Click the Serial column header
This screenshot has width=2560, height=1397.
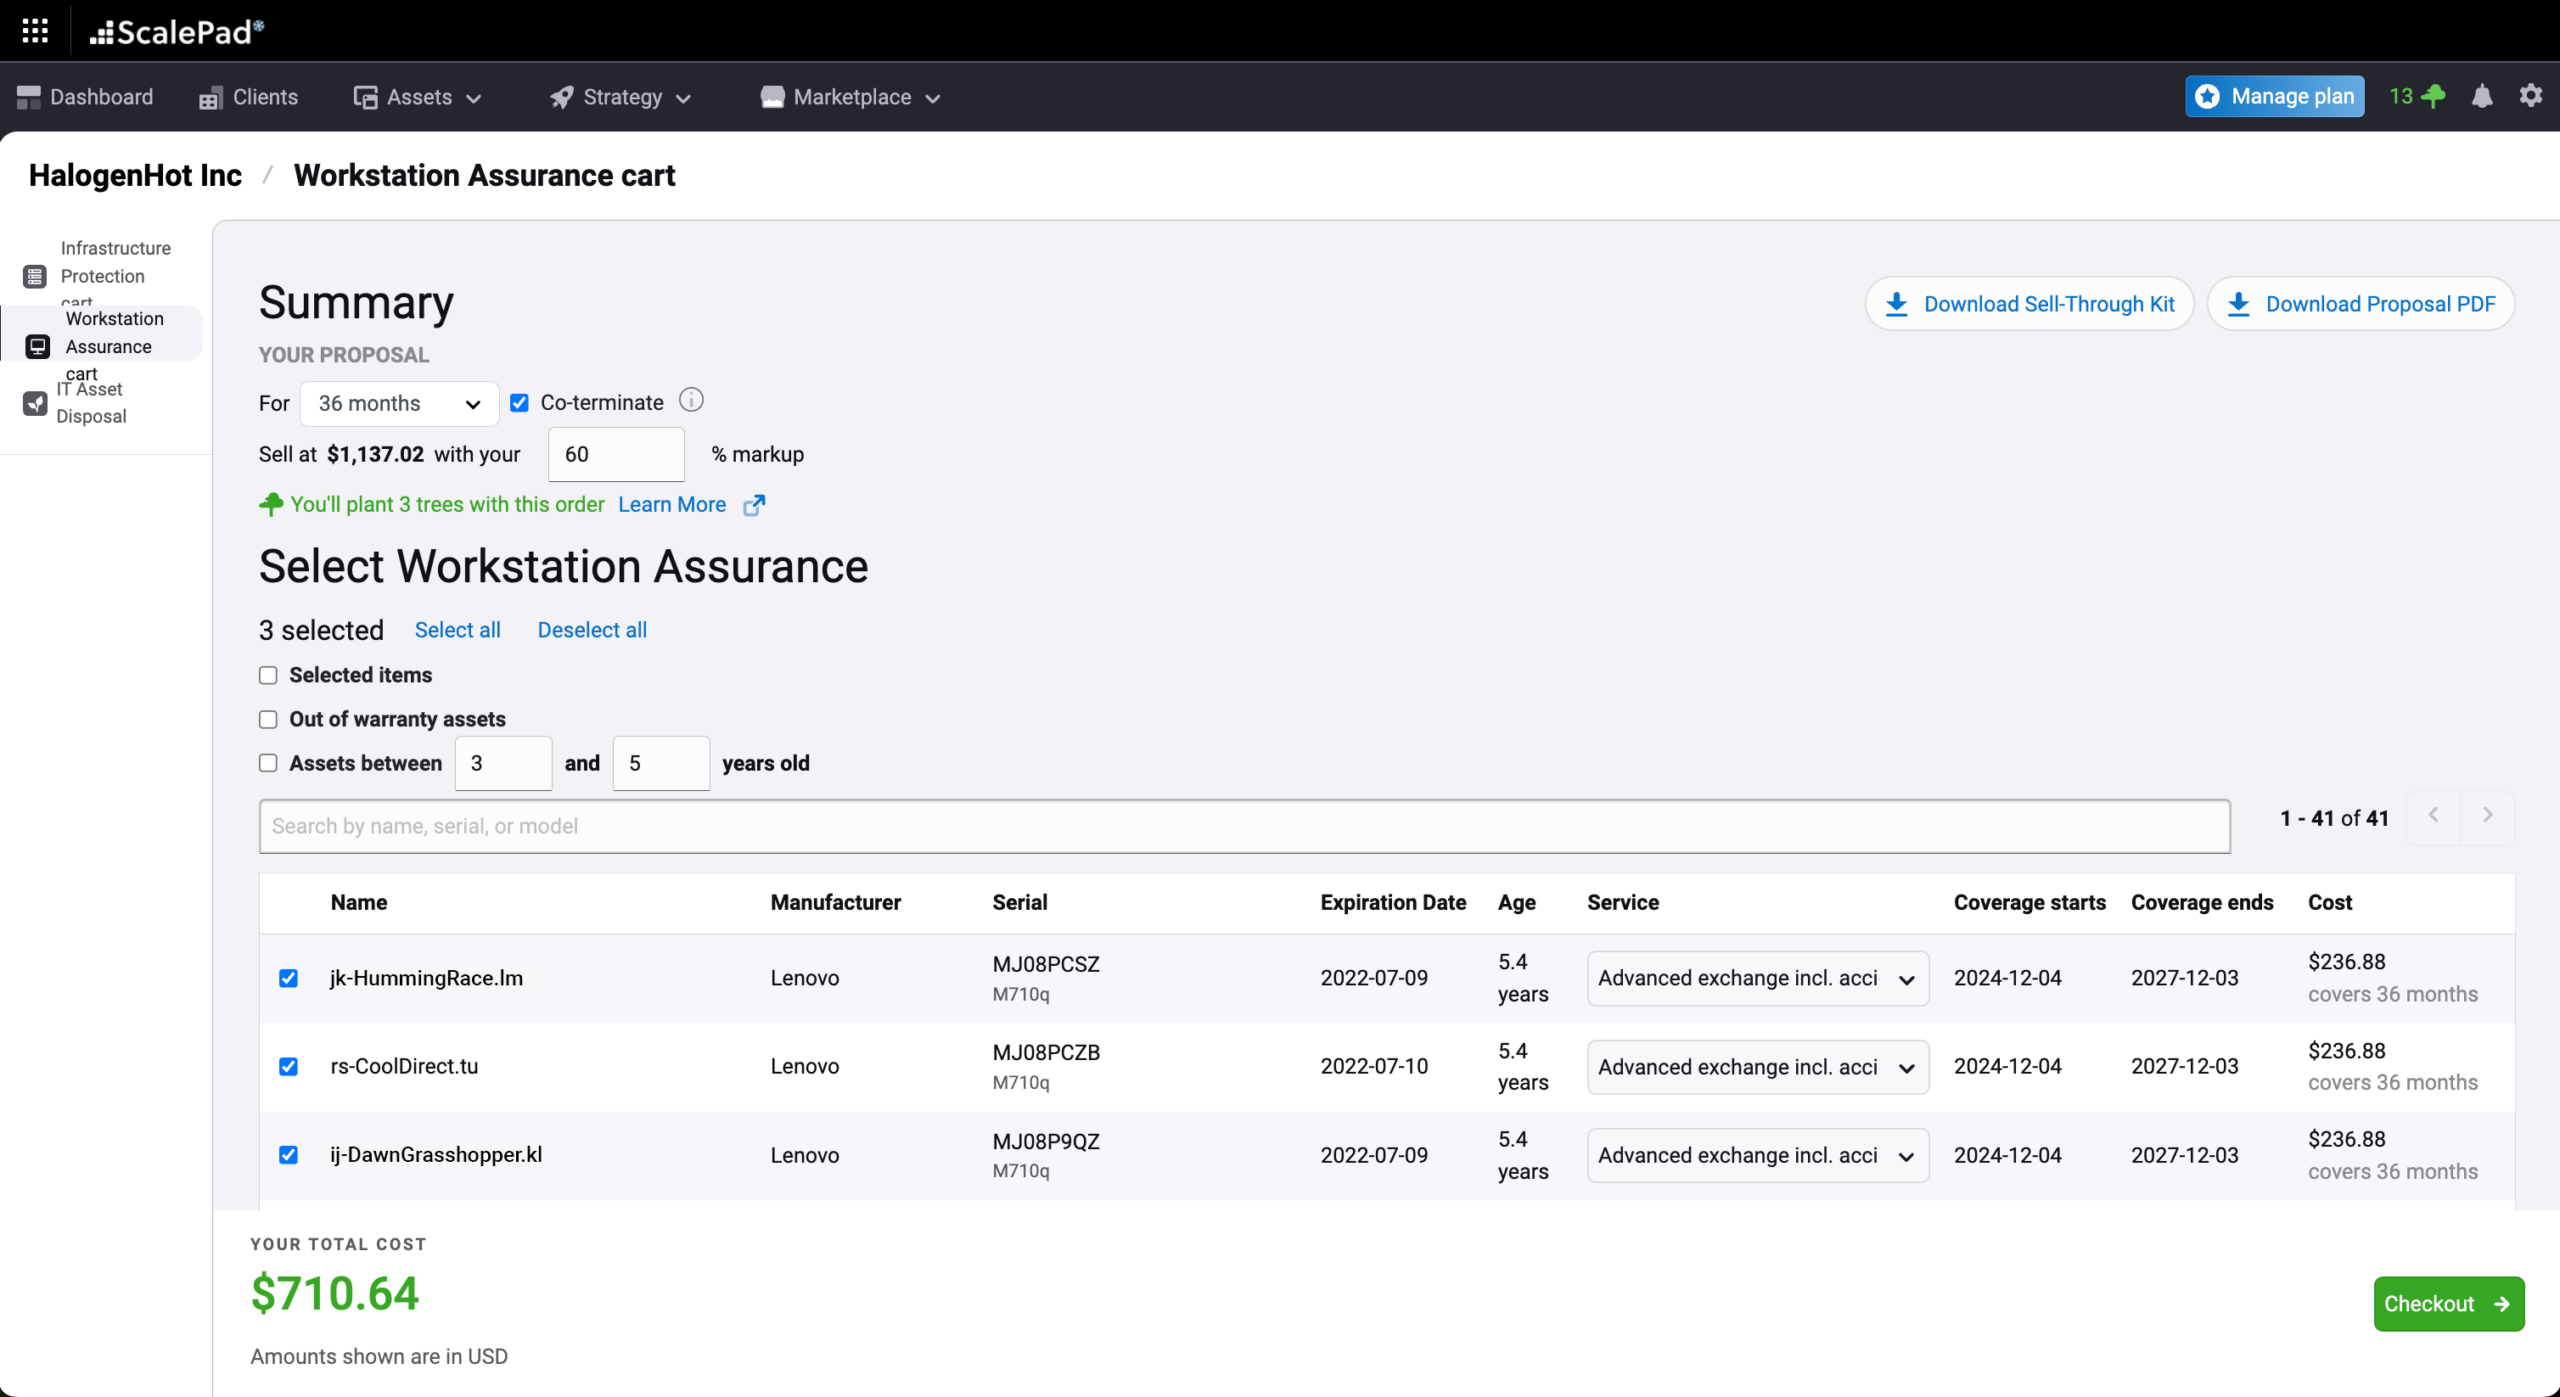pos(1020,902)
